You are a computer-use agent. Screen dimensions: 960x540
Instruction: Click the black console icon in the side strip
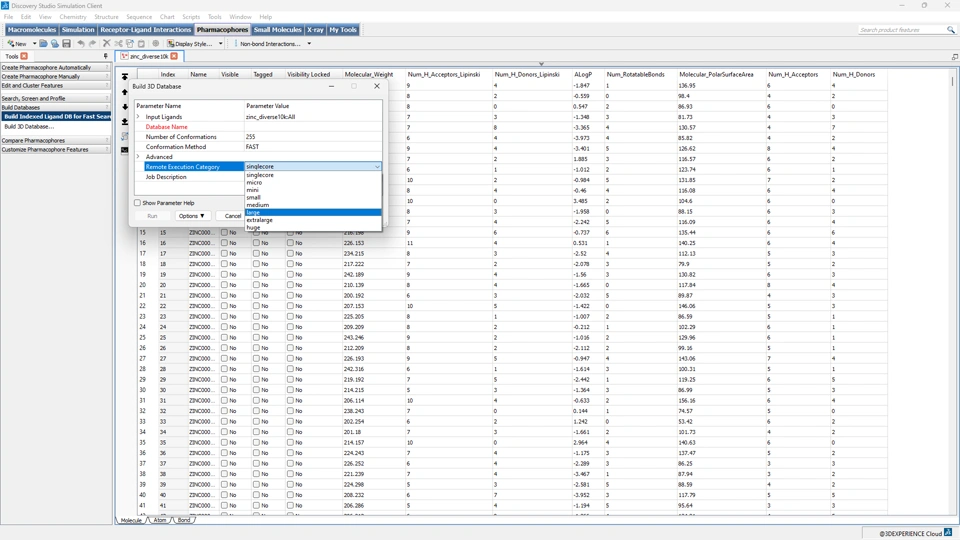coord(125,149)
